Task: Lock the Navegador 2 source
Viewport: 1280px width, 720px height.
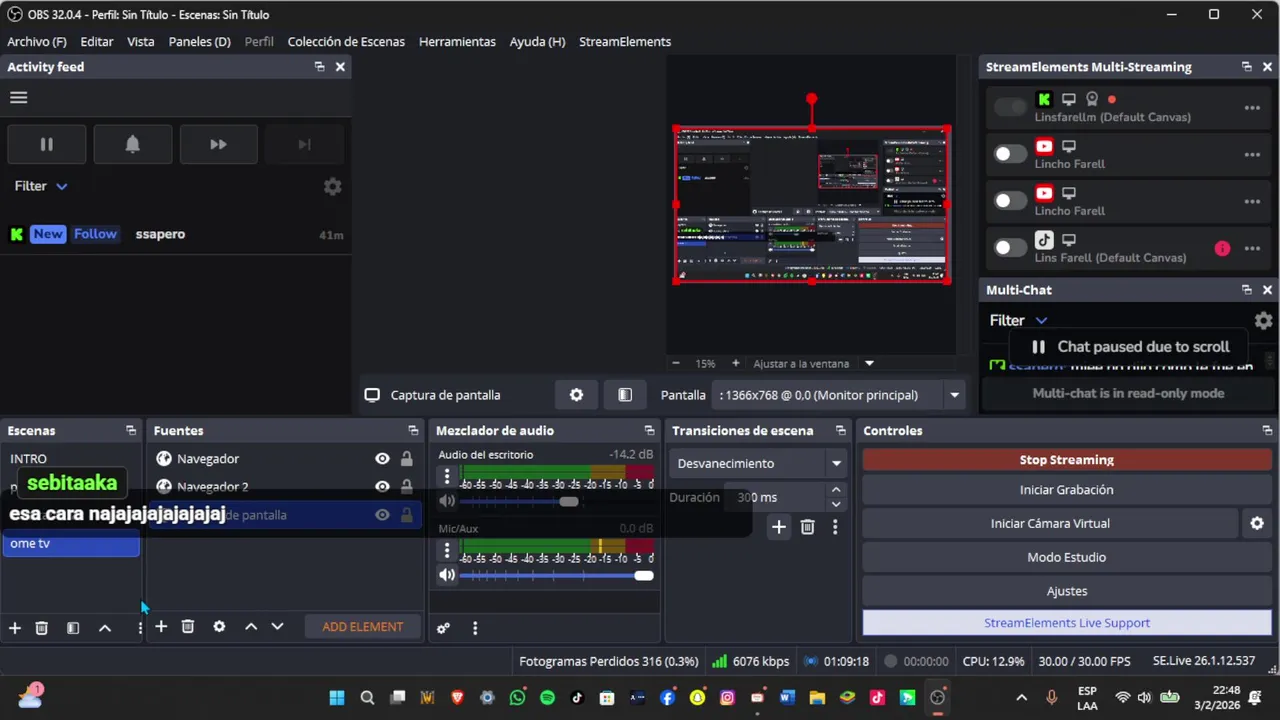Action: [406, 487]
